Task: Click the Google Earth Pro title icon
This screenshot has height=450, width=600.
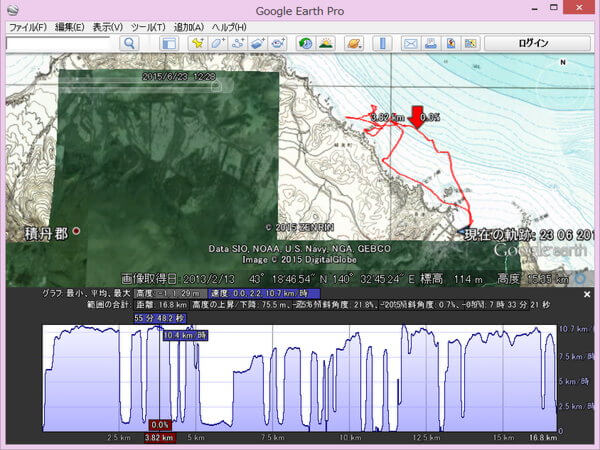Action: 13,10
